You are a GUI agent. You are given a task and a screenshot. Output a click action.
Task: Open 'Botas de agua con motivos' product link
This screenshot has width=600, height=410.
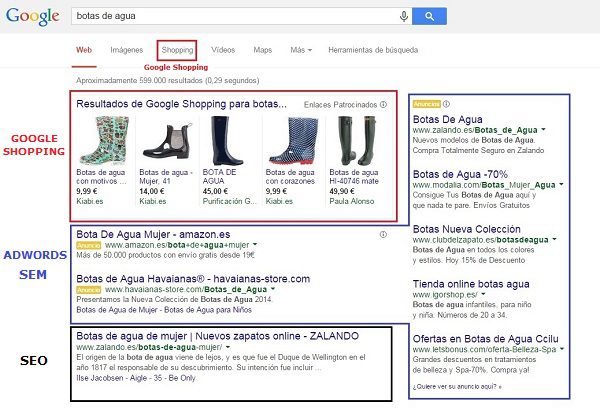pyautogui.click(x=101, y=176)
